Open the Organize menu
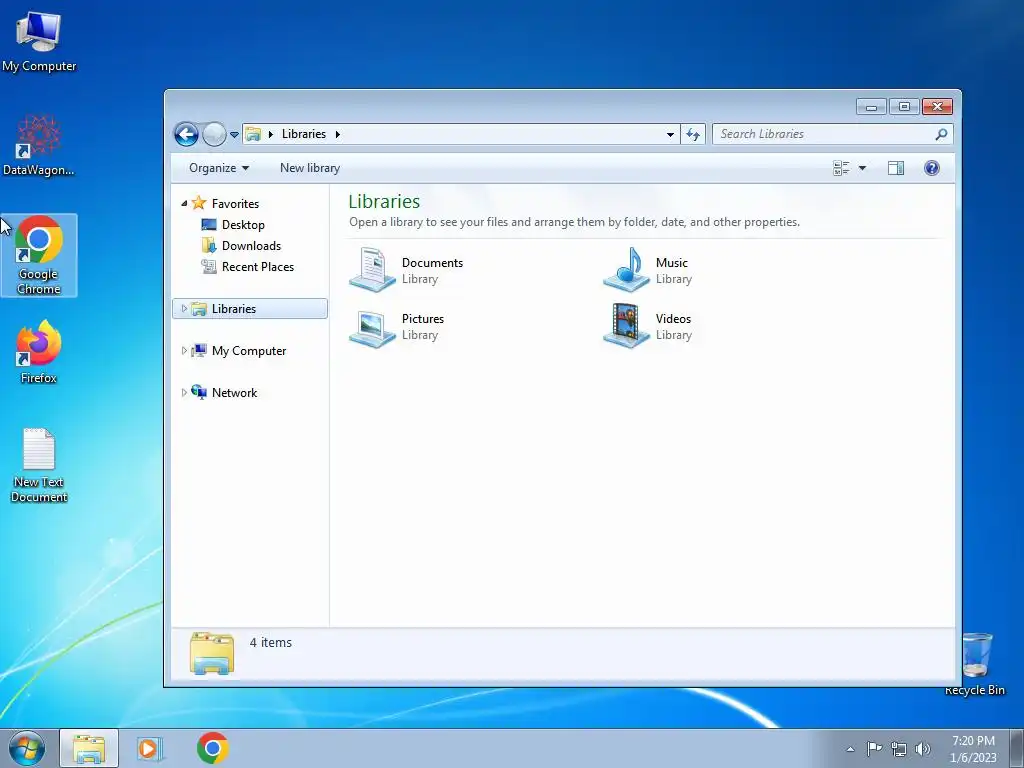Viewport: 1024px width, 768px height. tap(219, 168)
